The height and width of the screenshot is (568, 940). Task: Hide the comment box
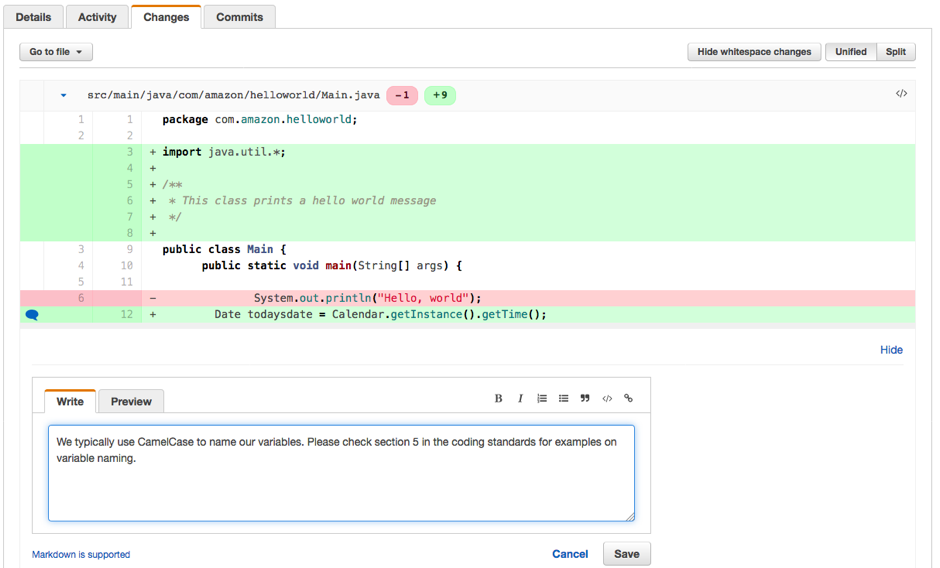(891, 350)
